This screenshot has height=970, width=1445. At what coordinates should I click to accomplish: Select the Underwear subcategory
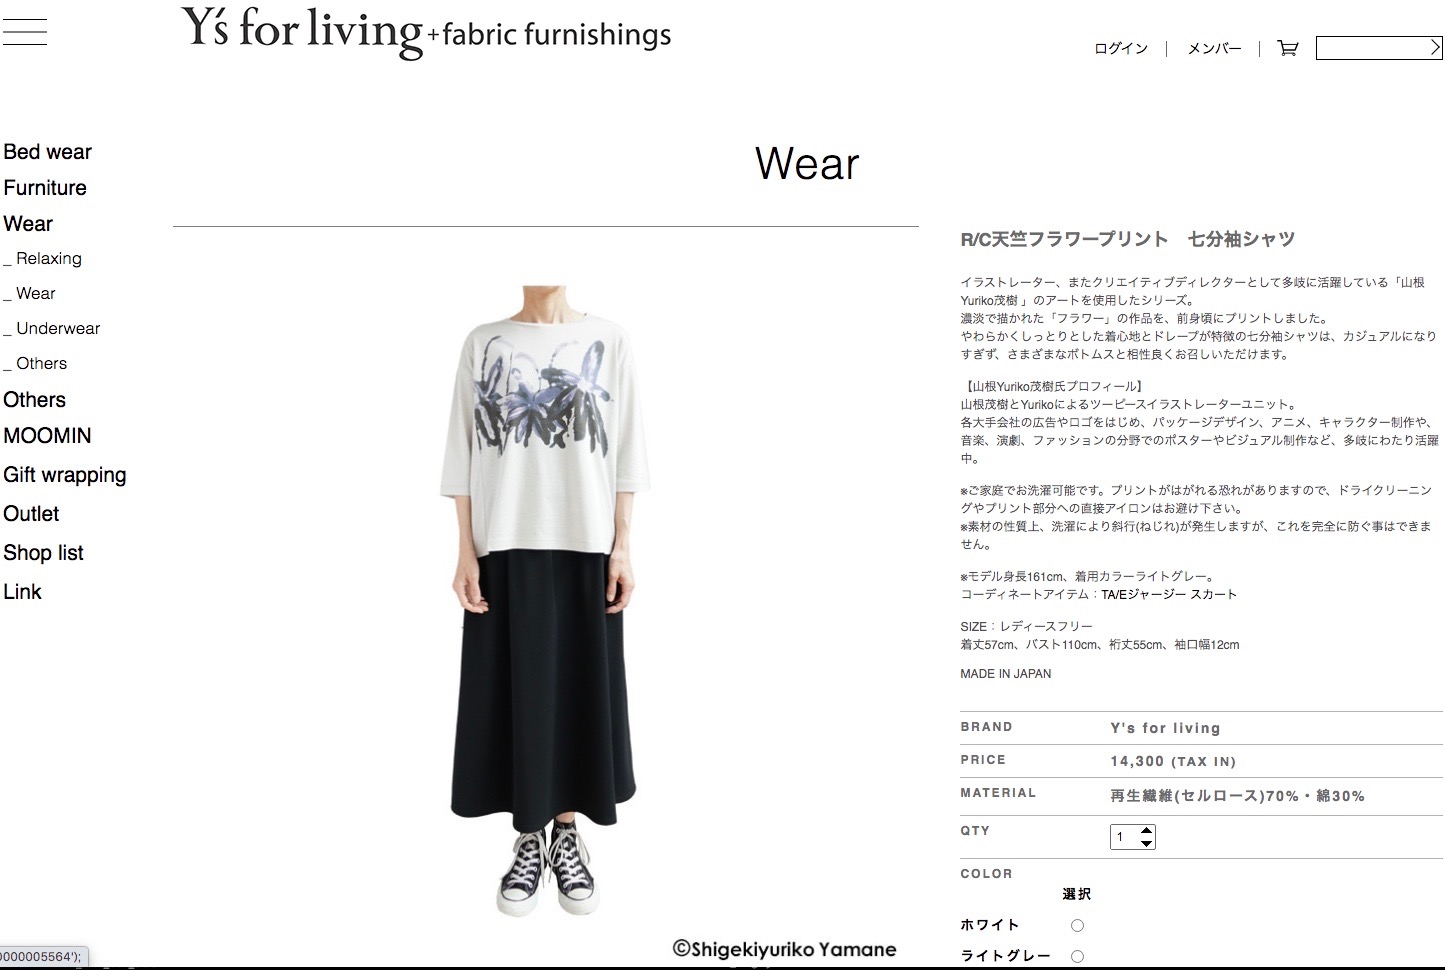pyautogui.click(x=52, y=328)
